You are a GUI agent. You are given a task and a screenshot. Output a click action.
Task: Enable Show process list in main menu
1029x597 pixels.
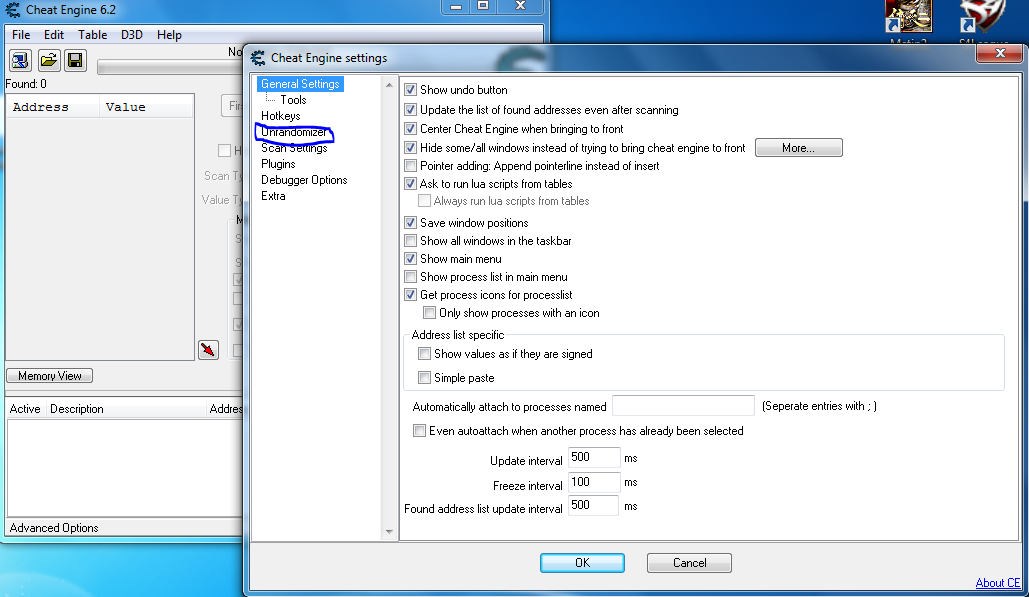[x=410, y=277]
